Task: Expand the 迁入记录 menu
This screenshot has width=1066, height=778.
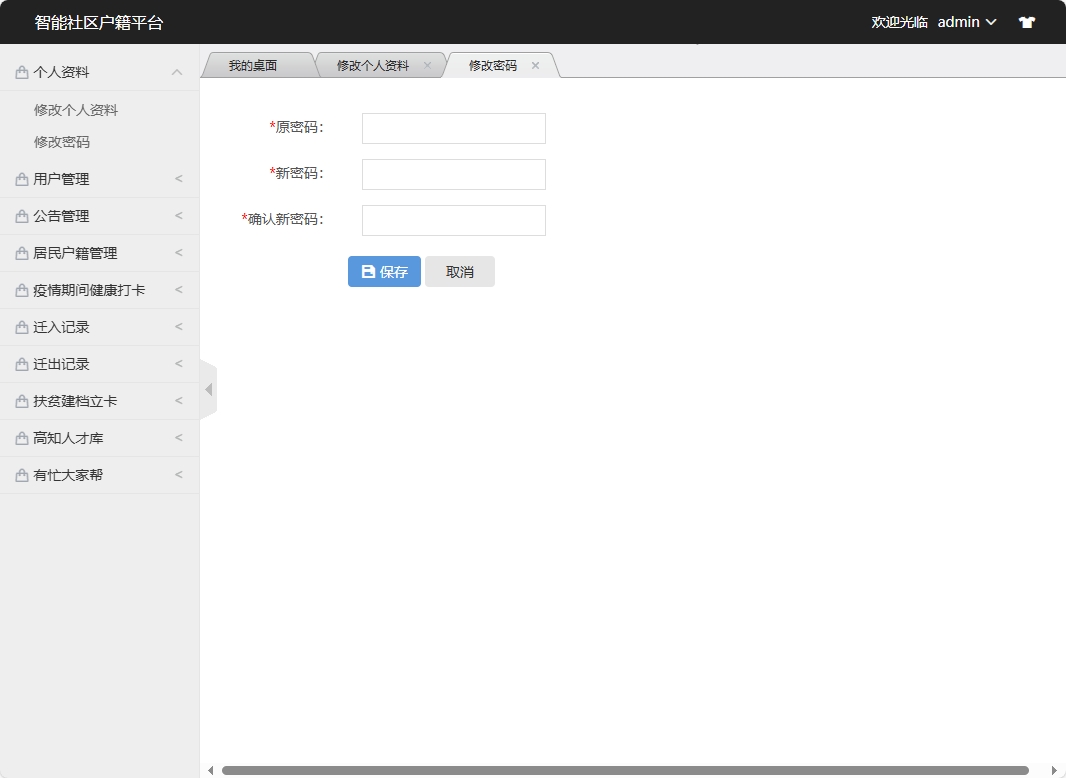Action: pos(179,326)
